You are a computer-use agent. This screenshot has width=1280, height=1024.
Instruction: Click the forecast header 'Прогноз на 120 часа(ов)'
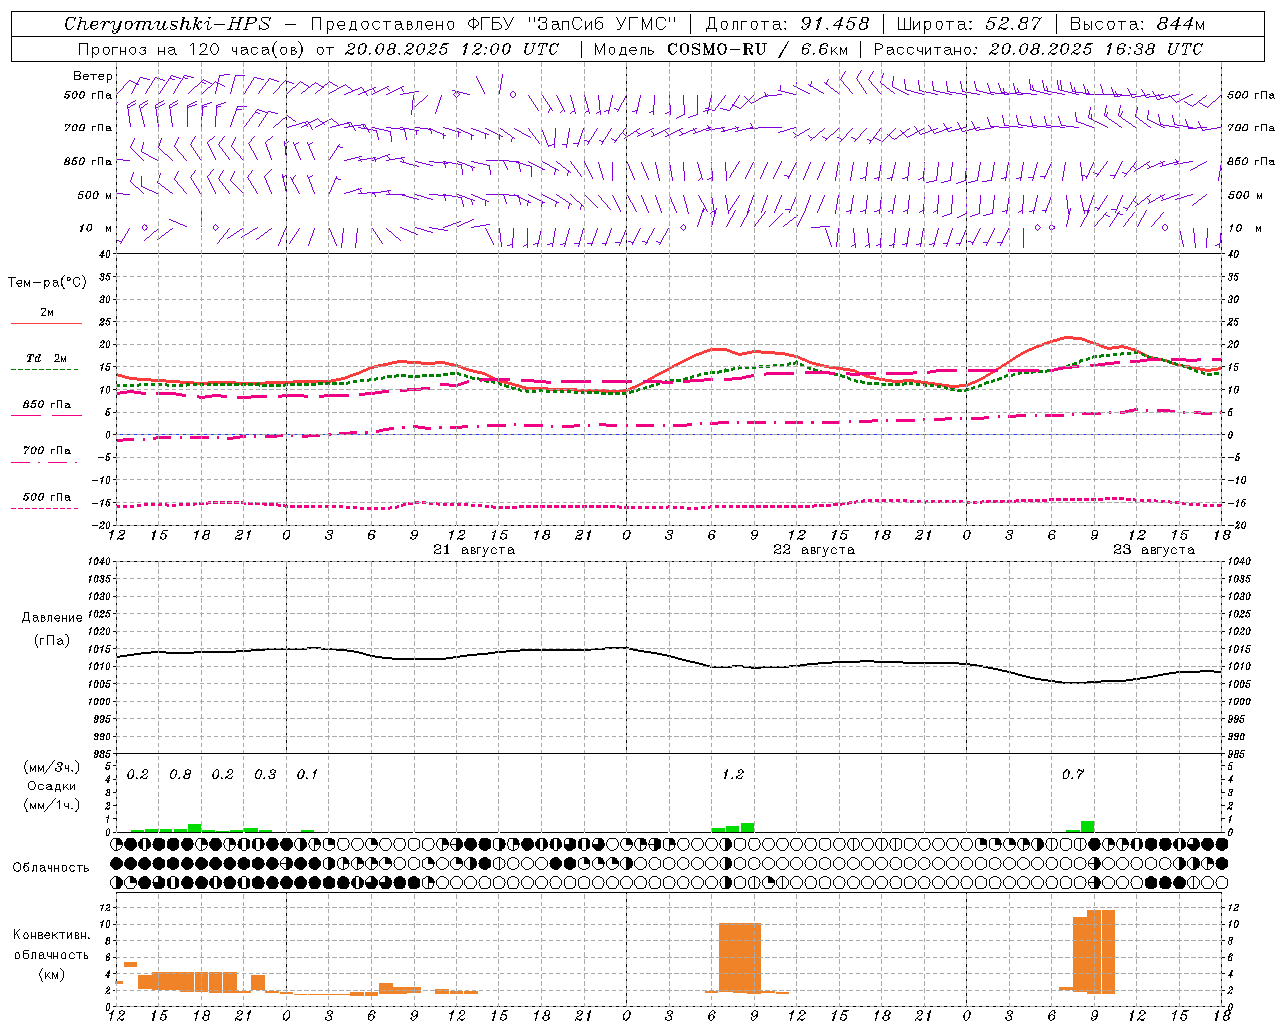(x=190, y=49)
